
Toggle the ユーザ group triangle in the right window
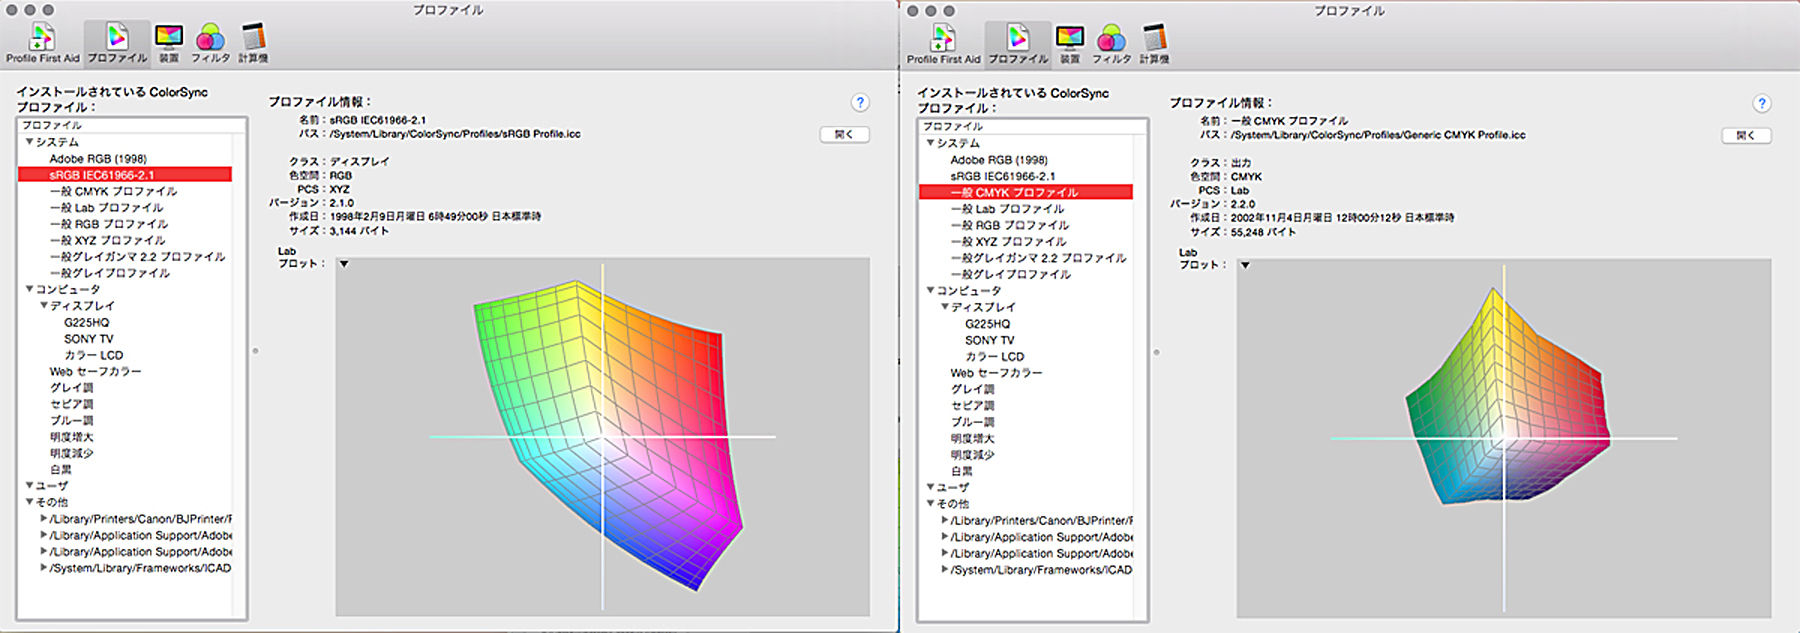click(x=930, y=487)
